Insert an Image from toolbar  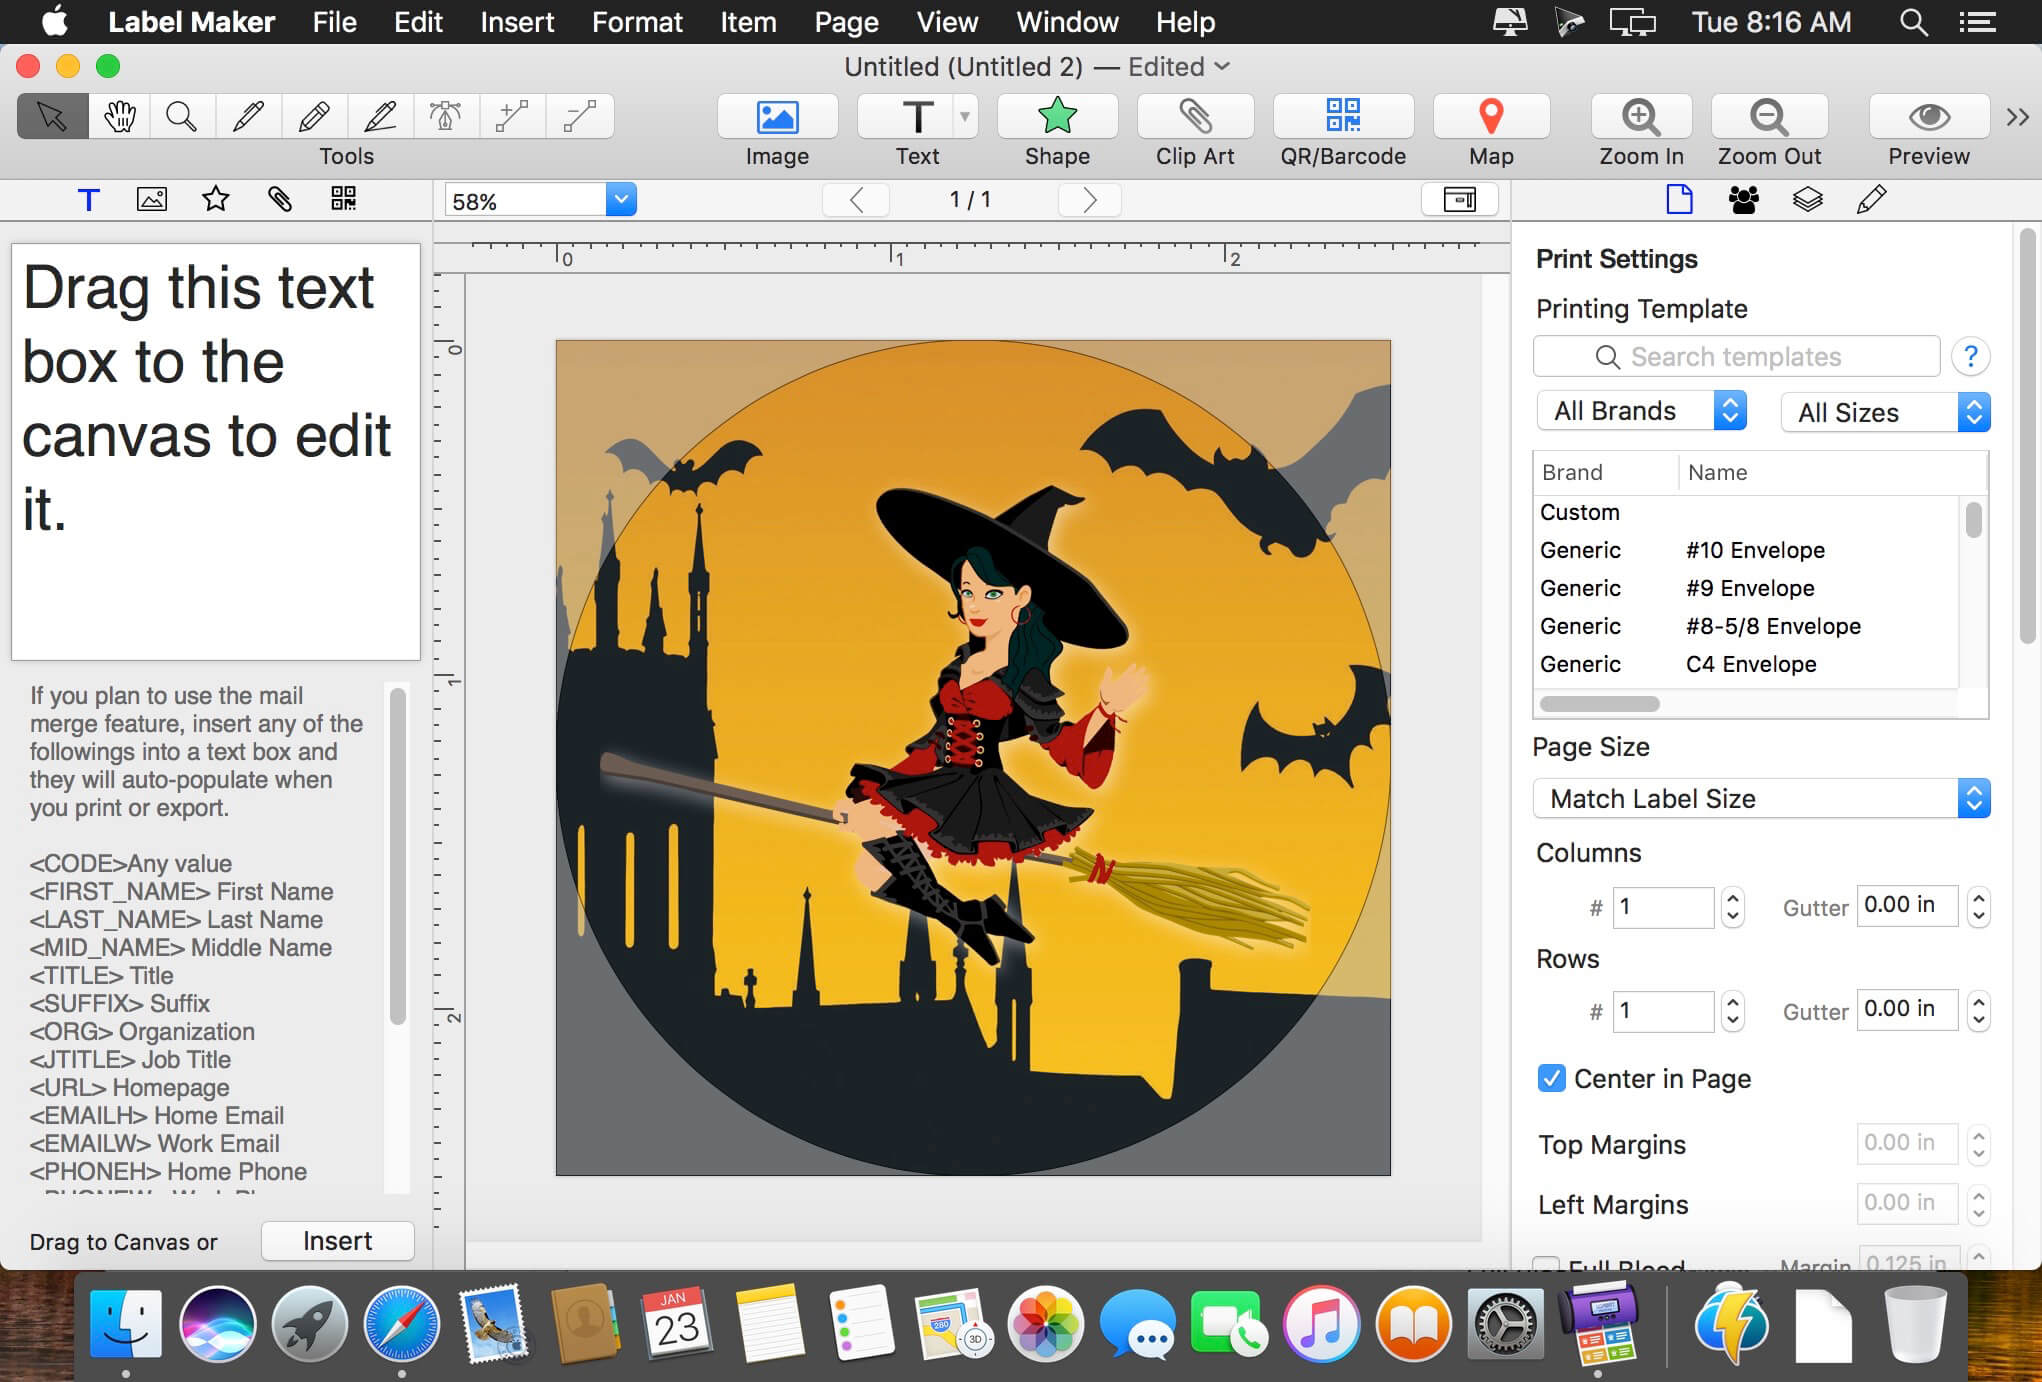click(x=777, y=117)
